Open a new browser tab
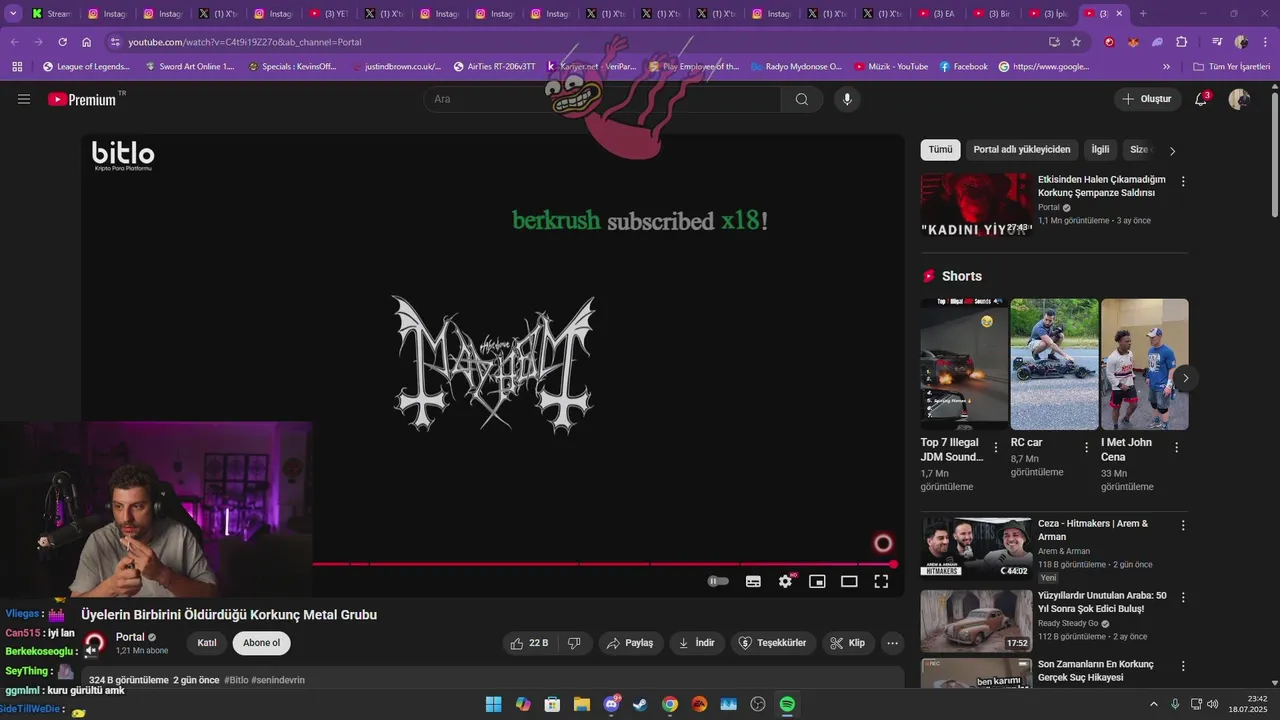 [x=1143, y=14]
